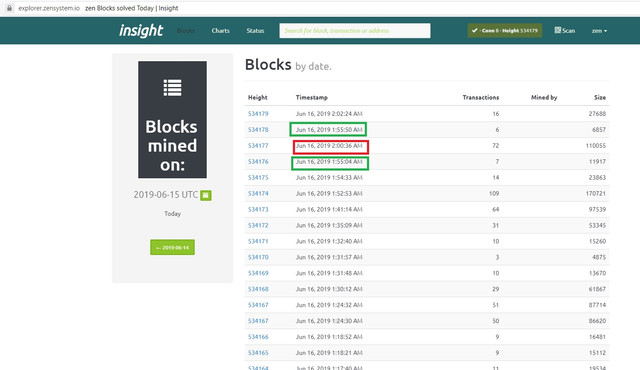The image size is (640, 370).
Task: Click size value 61867
Action: point(597,289)
